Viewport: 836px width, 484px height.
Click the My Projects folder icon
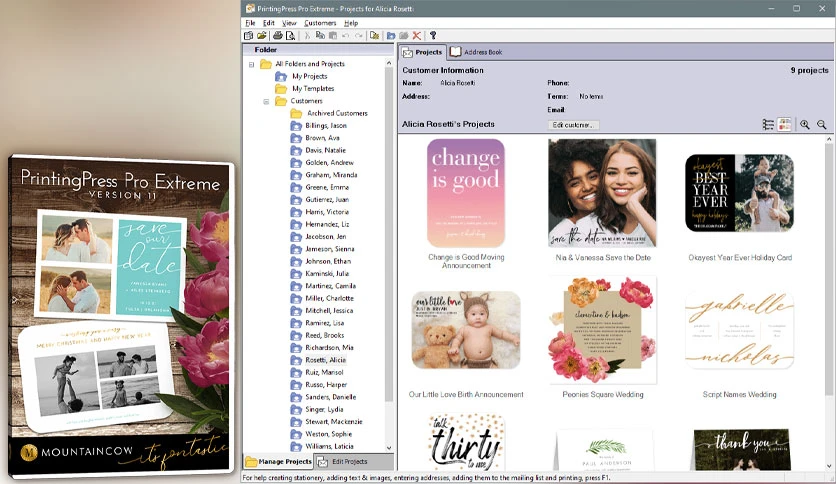tap(281, 76)
